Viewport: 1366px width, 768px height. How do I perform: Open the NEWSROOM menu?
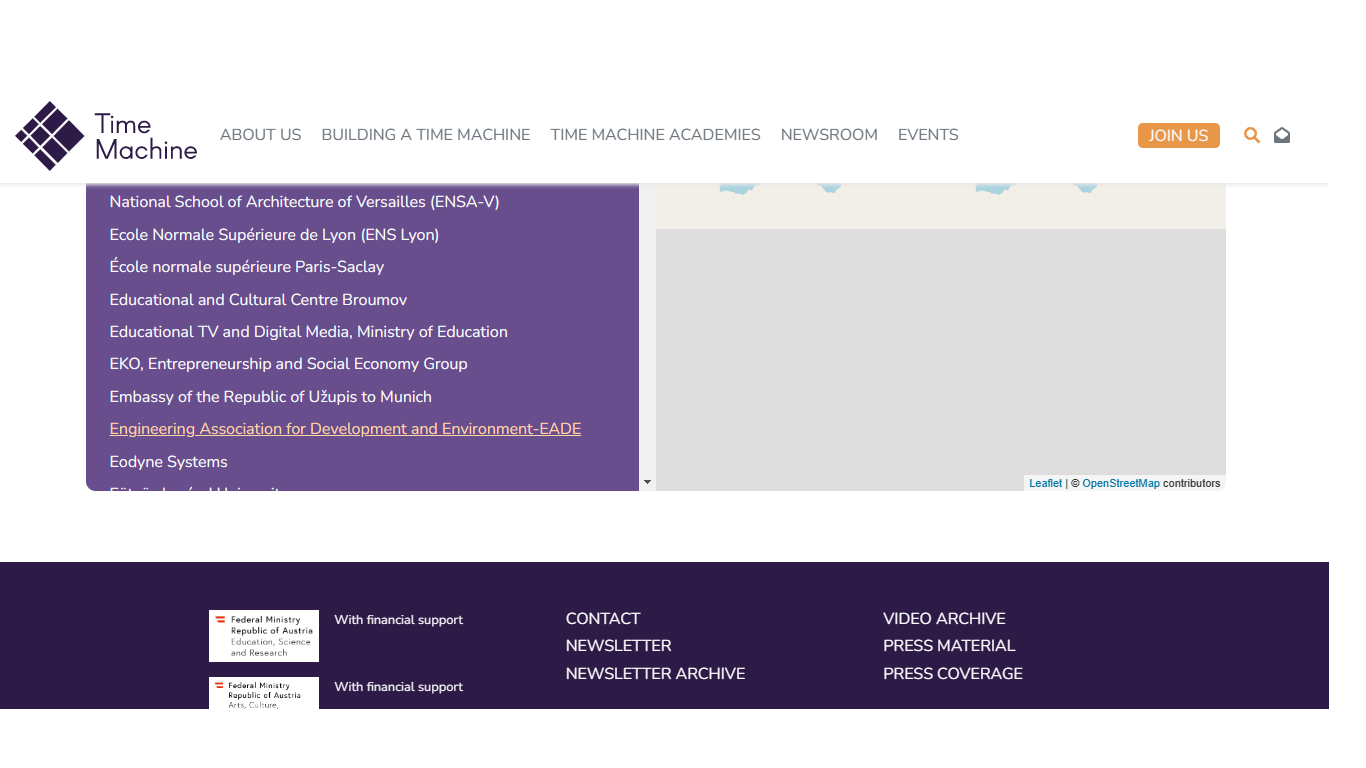[x=829, y=135]
